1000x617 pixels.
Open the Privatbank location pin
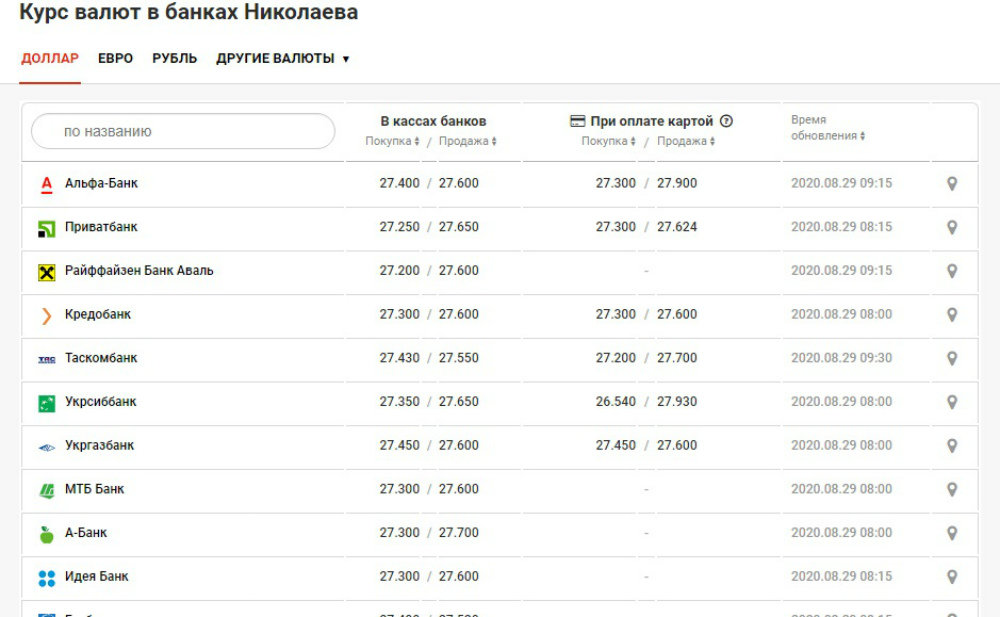(952, 227)
